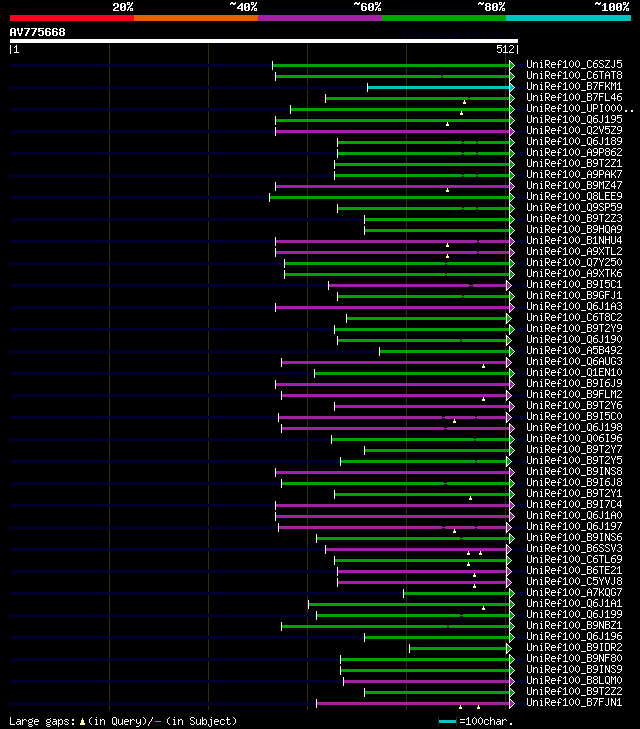Screen dimensions: 640x729
Task: Open the UniRef100_Q6J189 hit
Action: 574,141
